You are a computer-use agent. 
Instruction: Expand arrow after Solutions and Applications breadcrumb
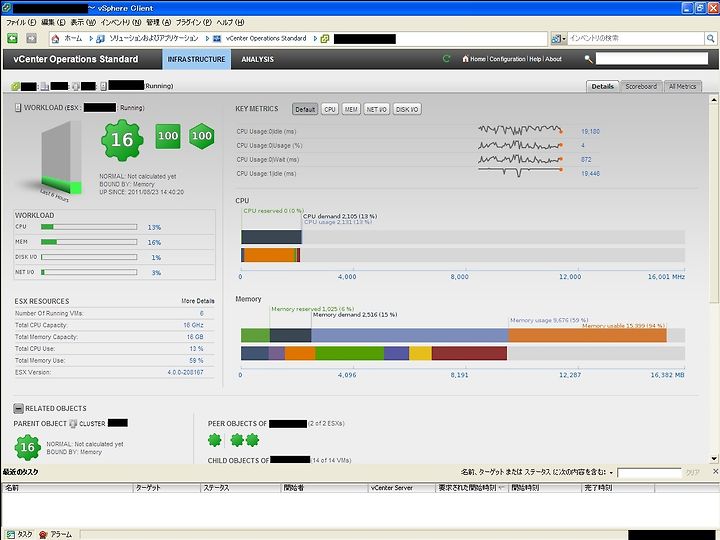point(207,39)
